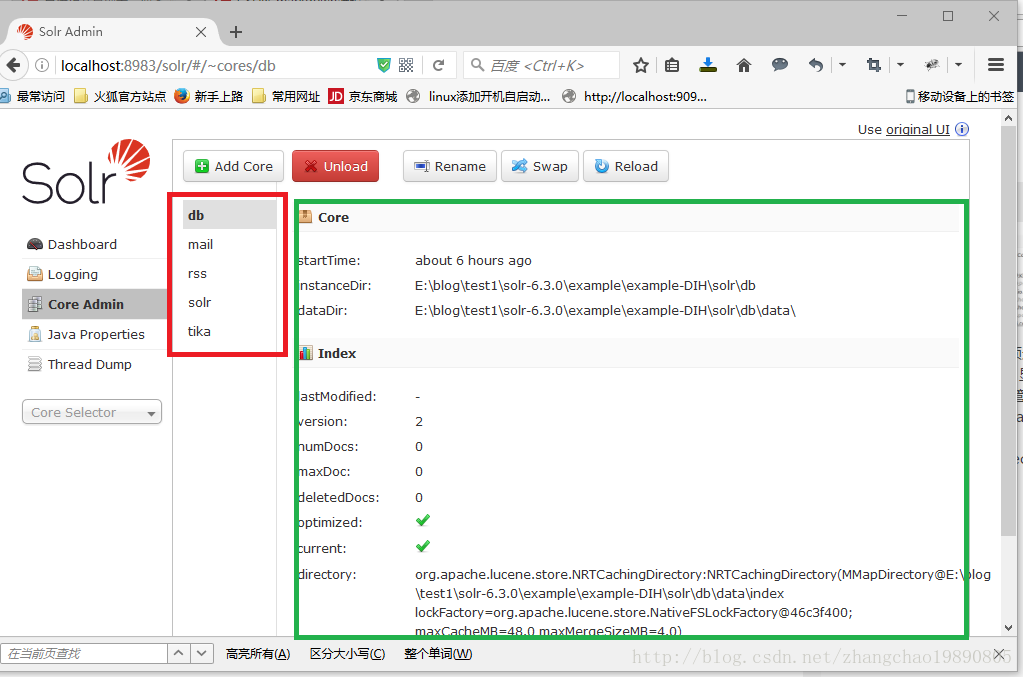Open Thread Dump in the sidebar

click(x=89, y=365)
